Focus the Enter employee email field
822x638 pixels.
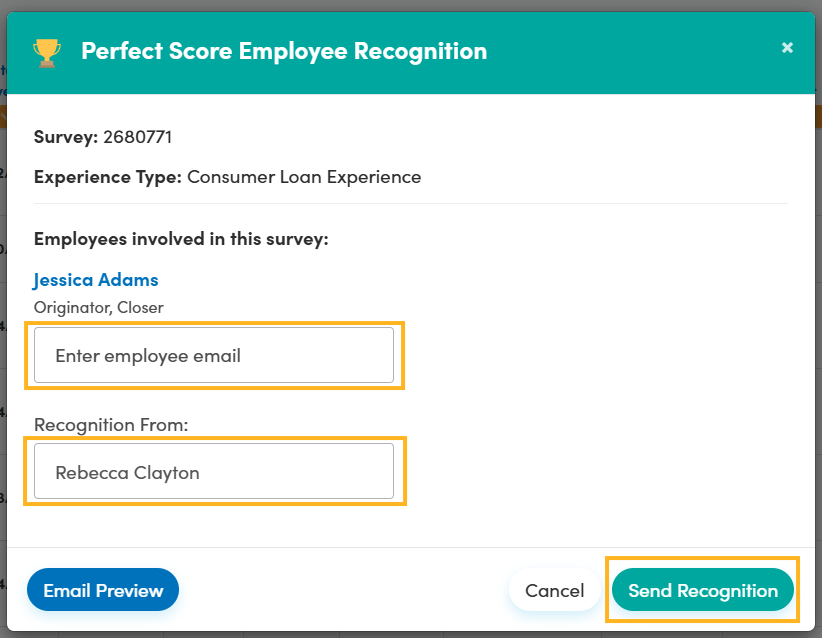(x=214, y=355)
